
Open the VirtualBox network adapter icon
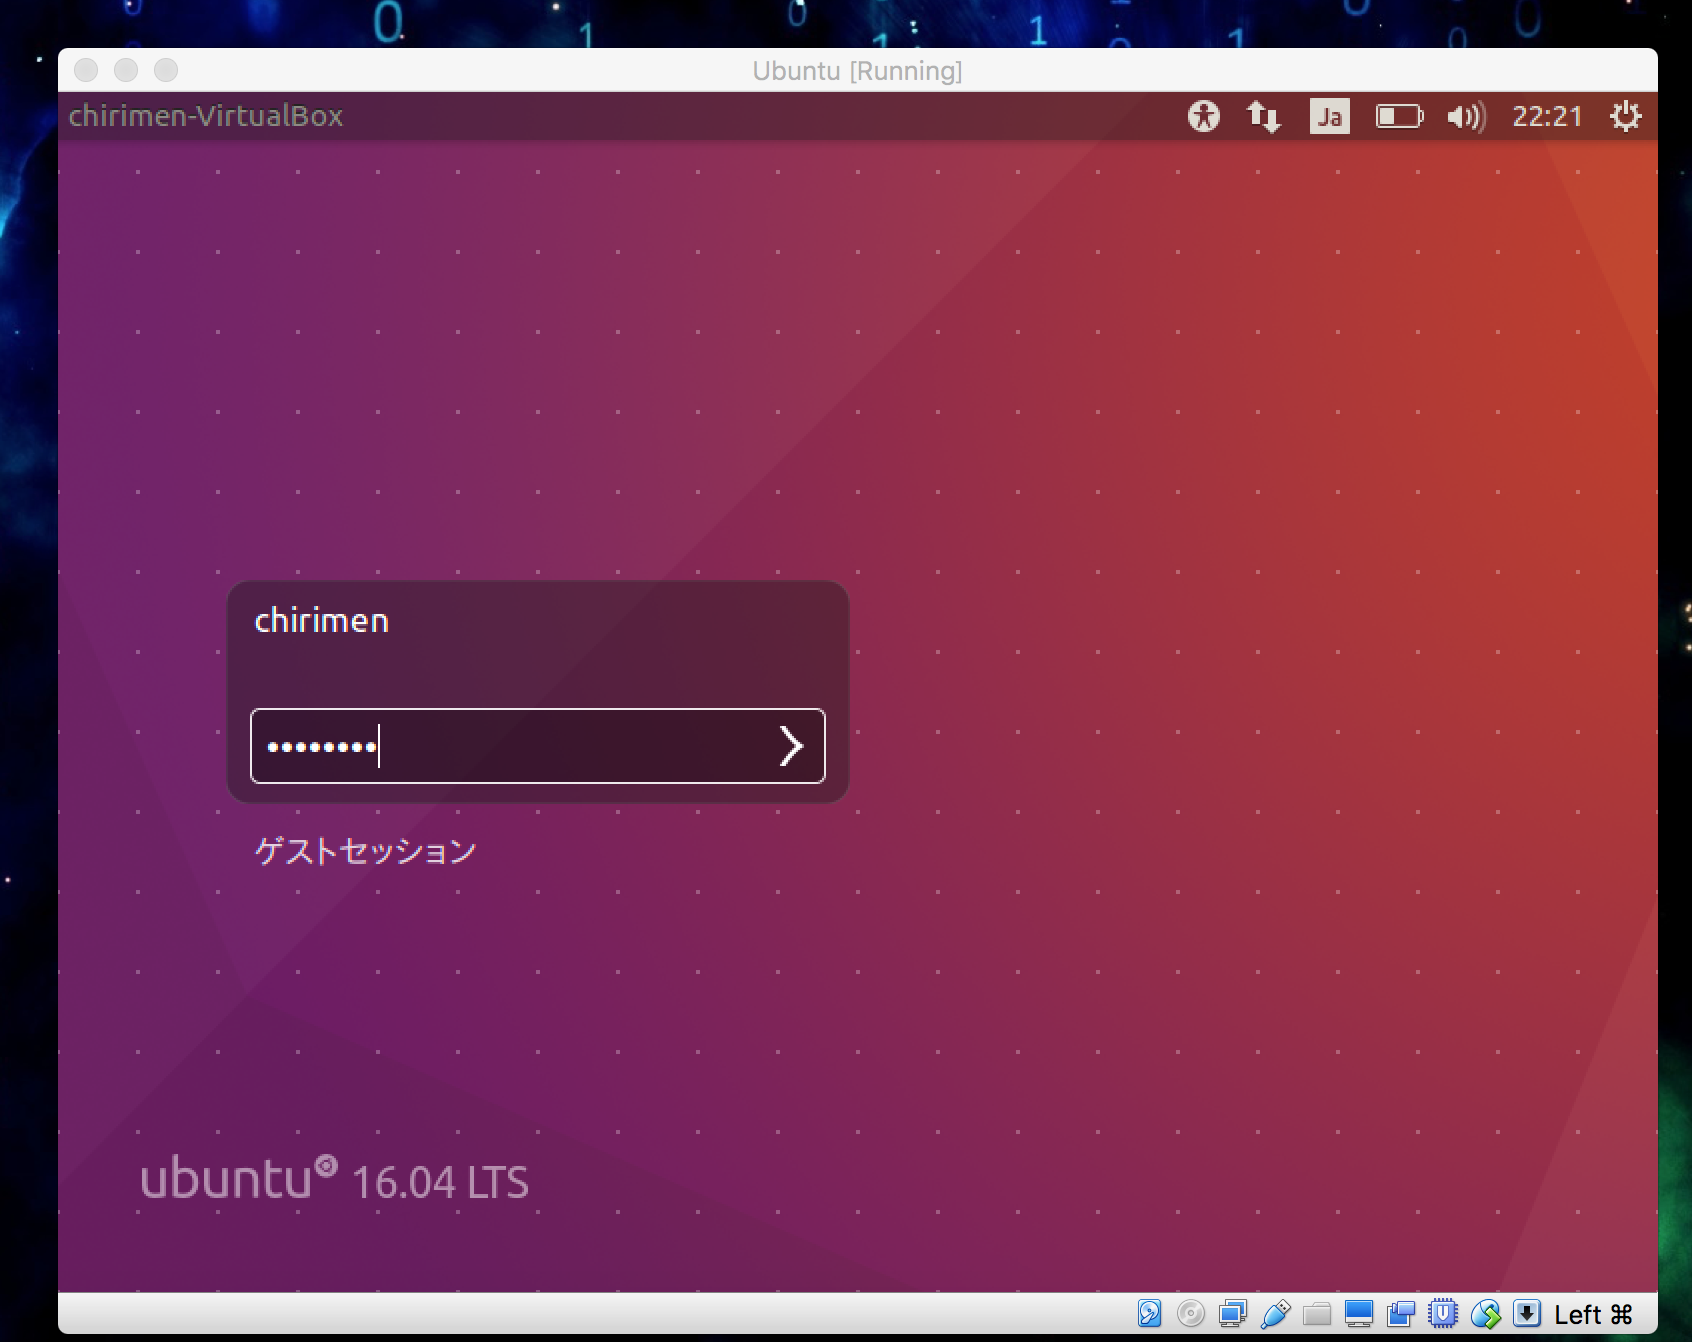(x=1233, y=1314)
